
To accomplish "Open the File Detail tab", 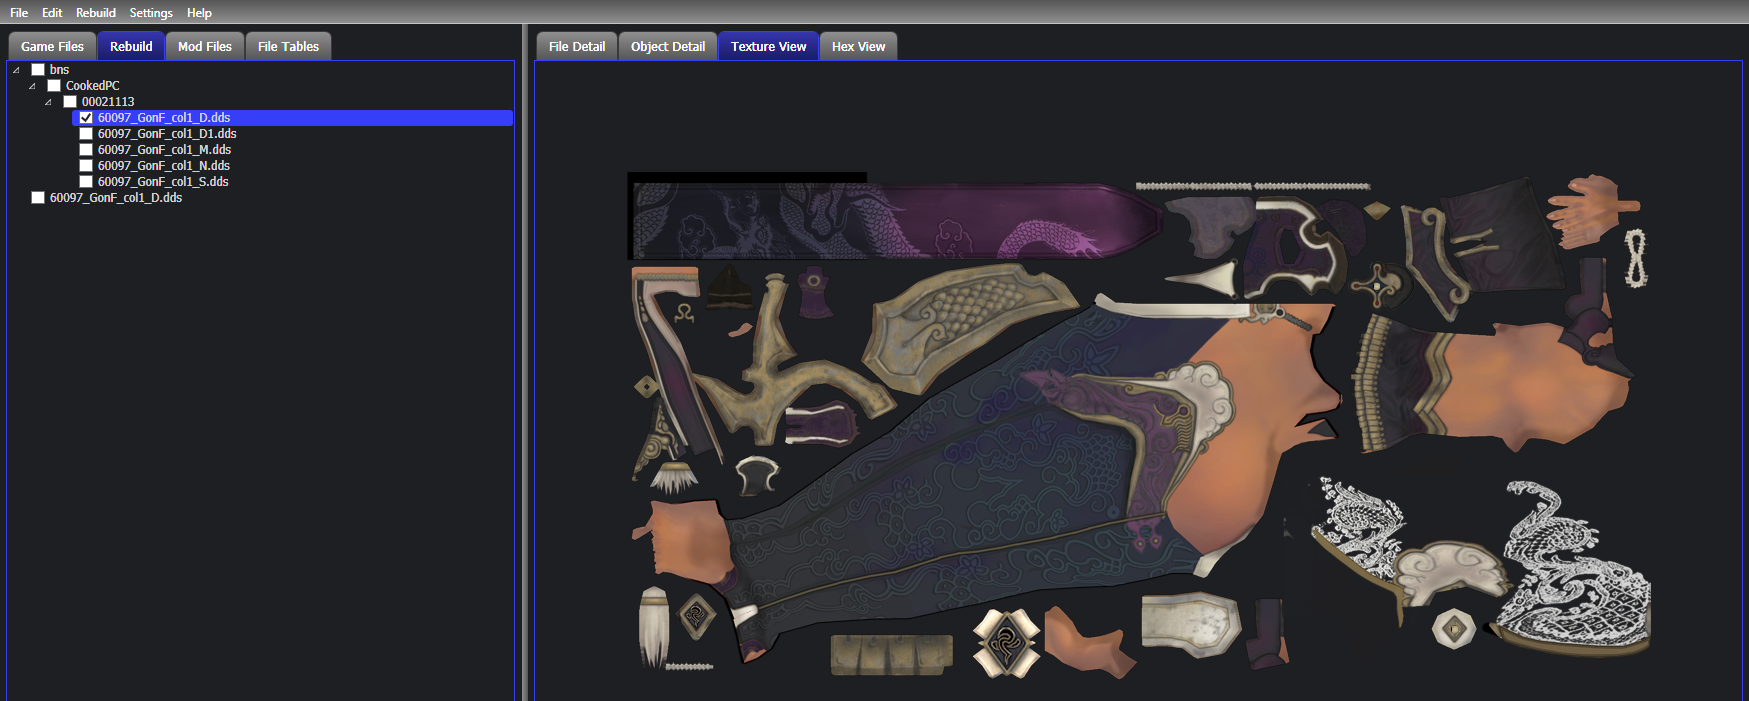I will pyautogui.click(x=577, y=46).
